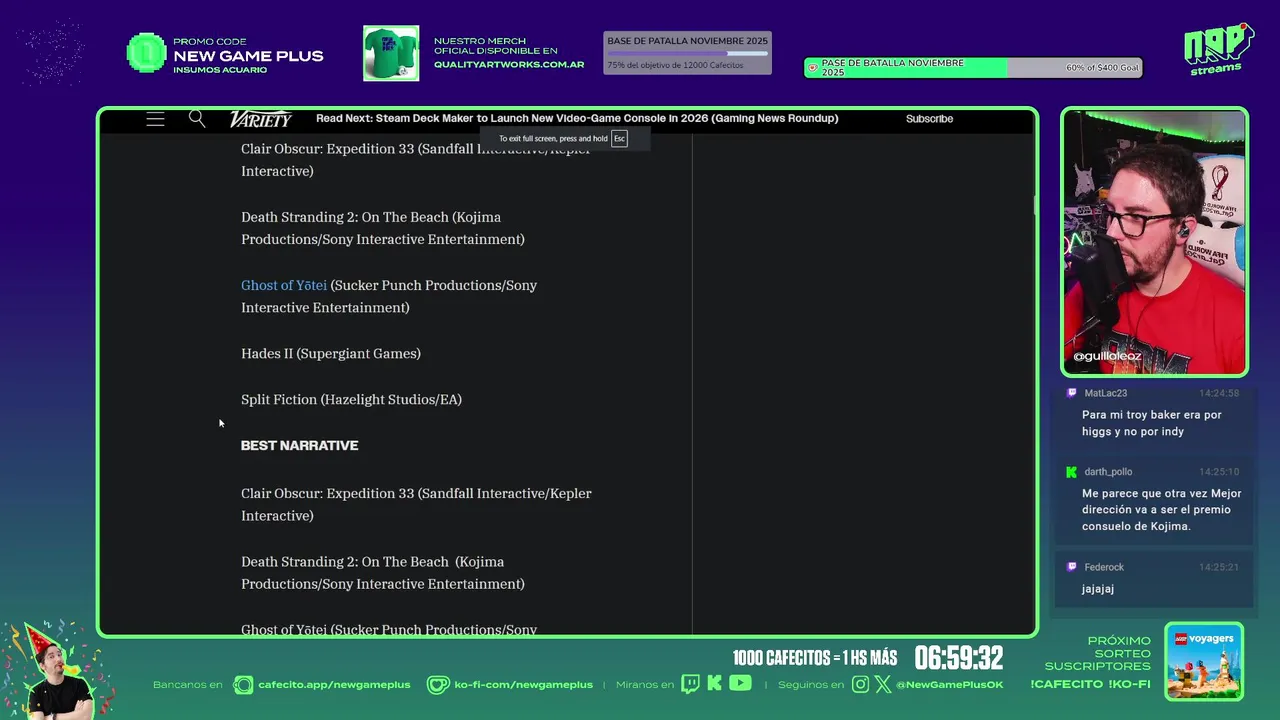Image resolution: width=1280 pixels, height=720 pixels.
Task: Click Clair Obscur entry under BEST NARRATIVE
Action: (x=416, y=504)
